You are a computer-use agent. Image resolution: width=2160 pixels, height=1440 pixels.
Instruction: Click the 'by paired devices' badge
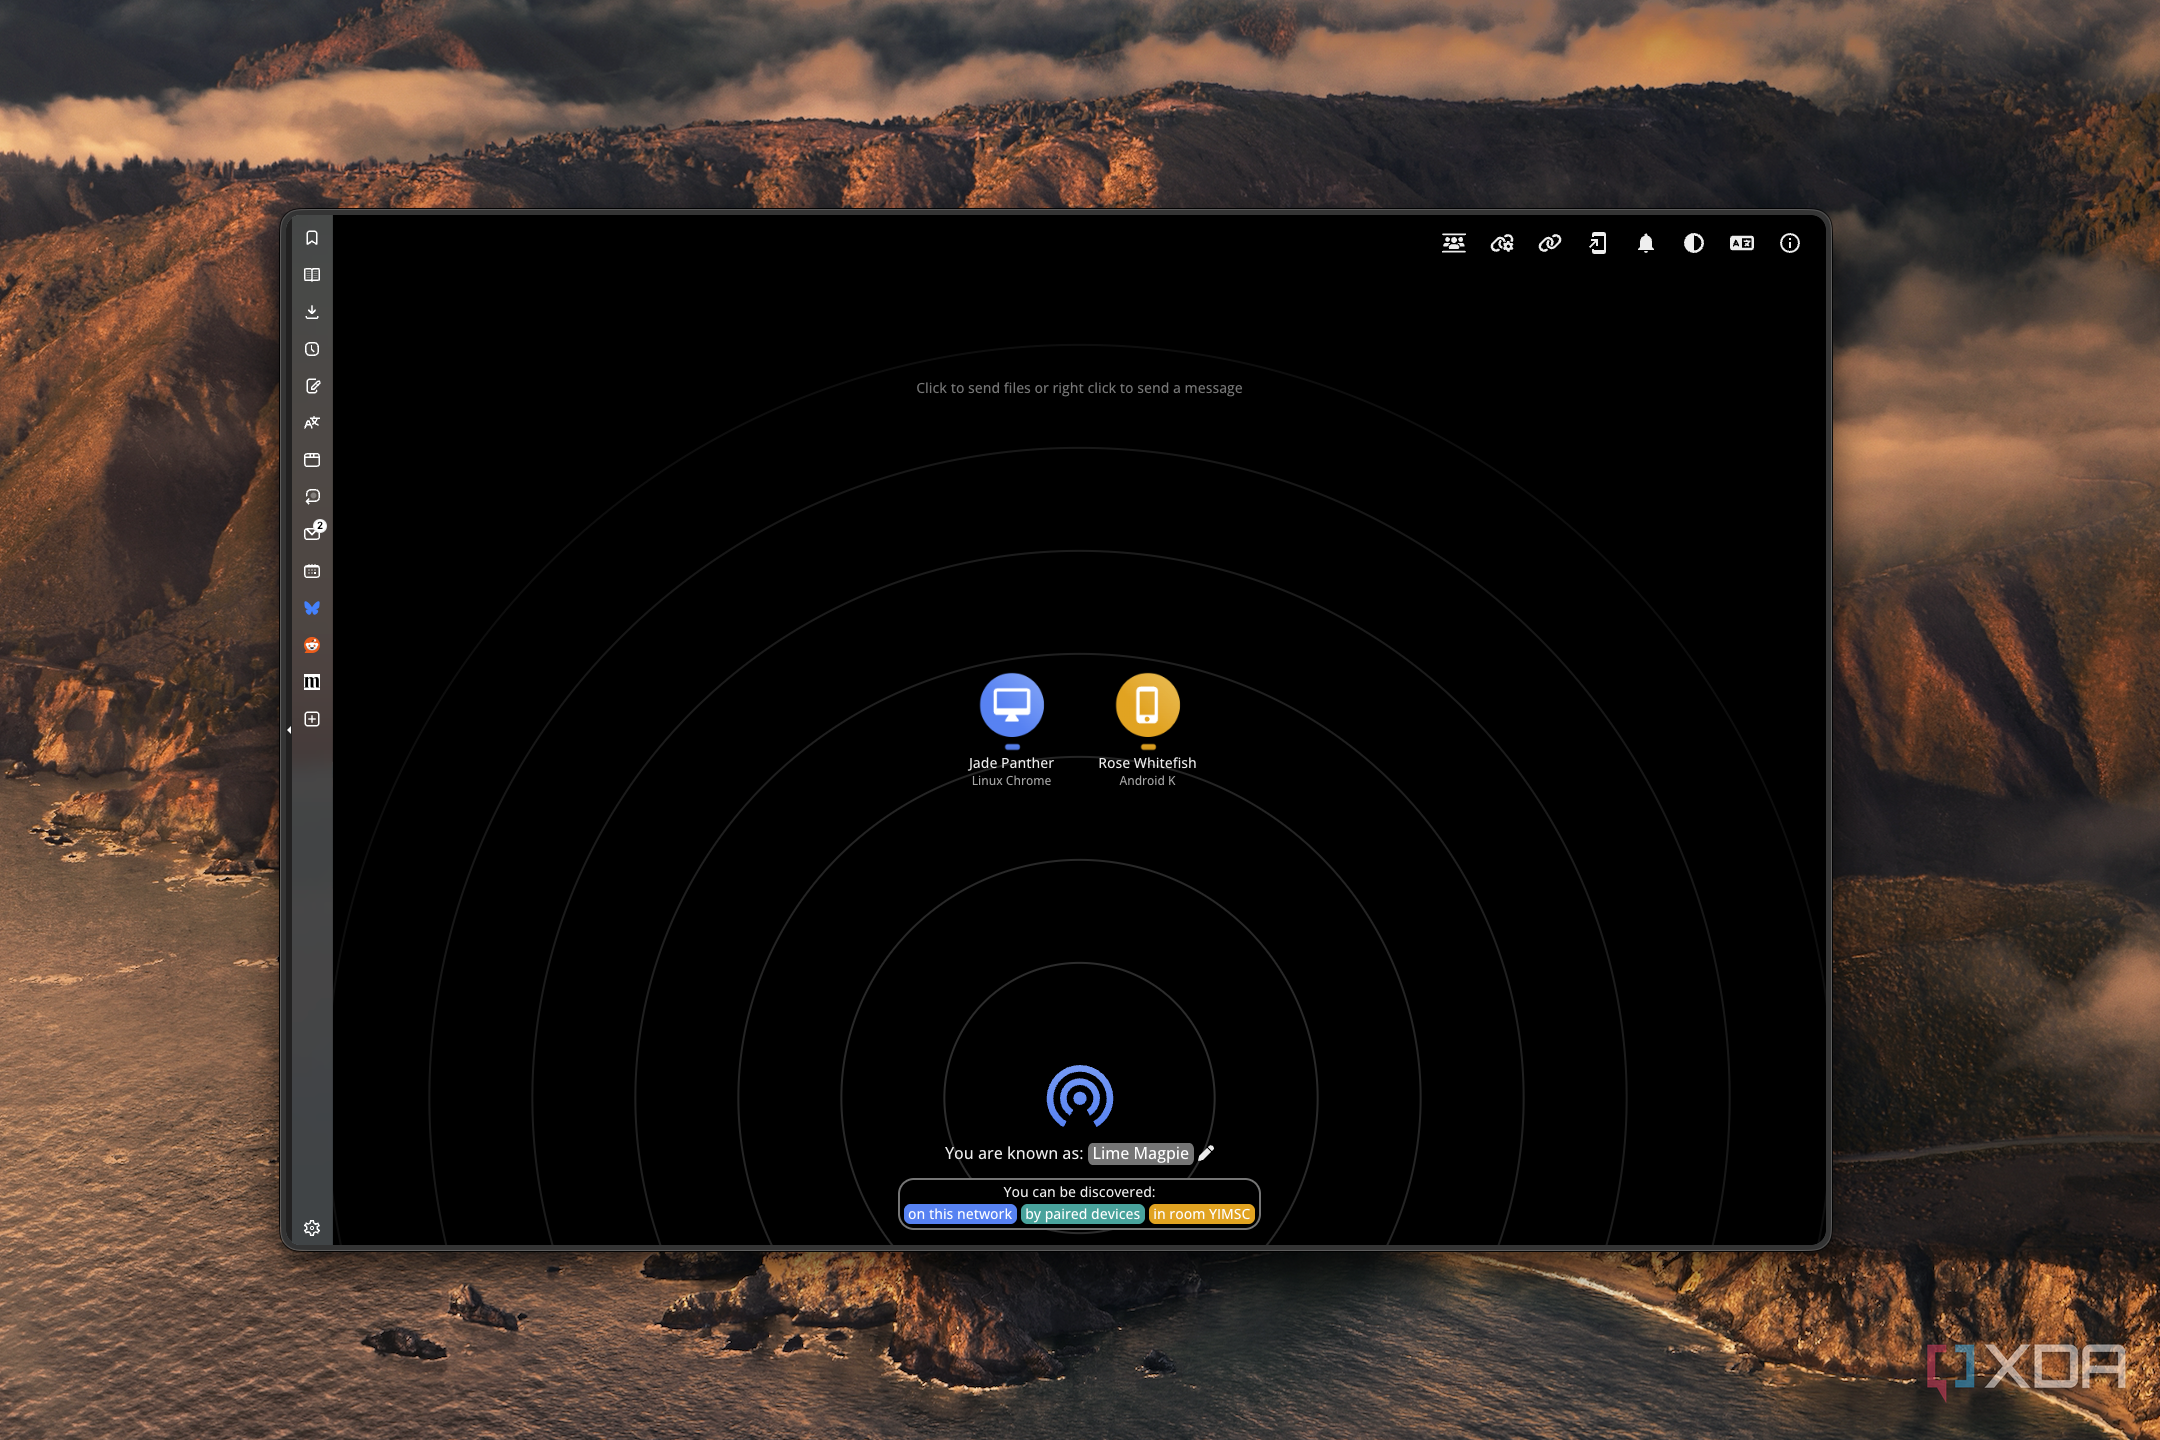pos(1083,1214)
